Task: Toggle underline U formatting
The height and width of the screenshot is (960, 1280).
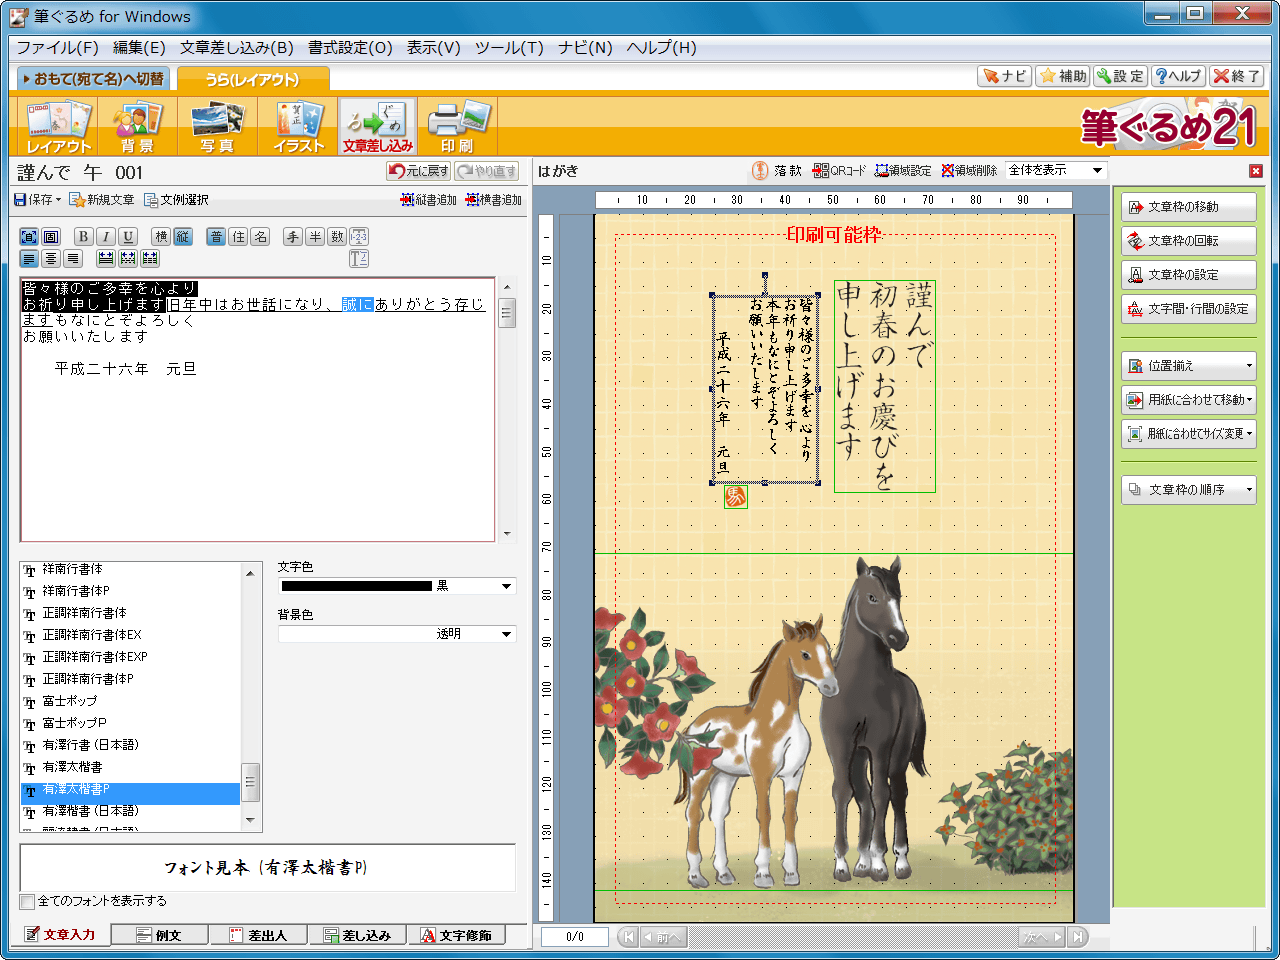Action: tap(128, 237)
